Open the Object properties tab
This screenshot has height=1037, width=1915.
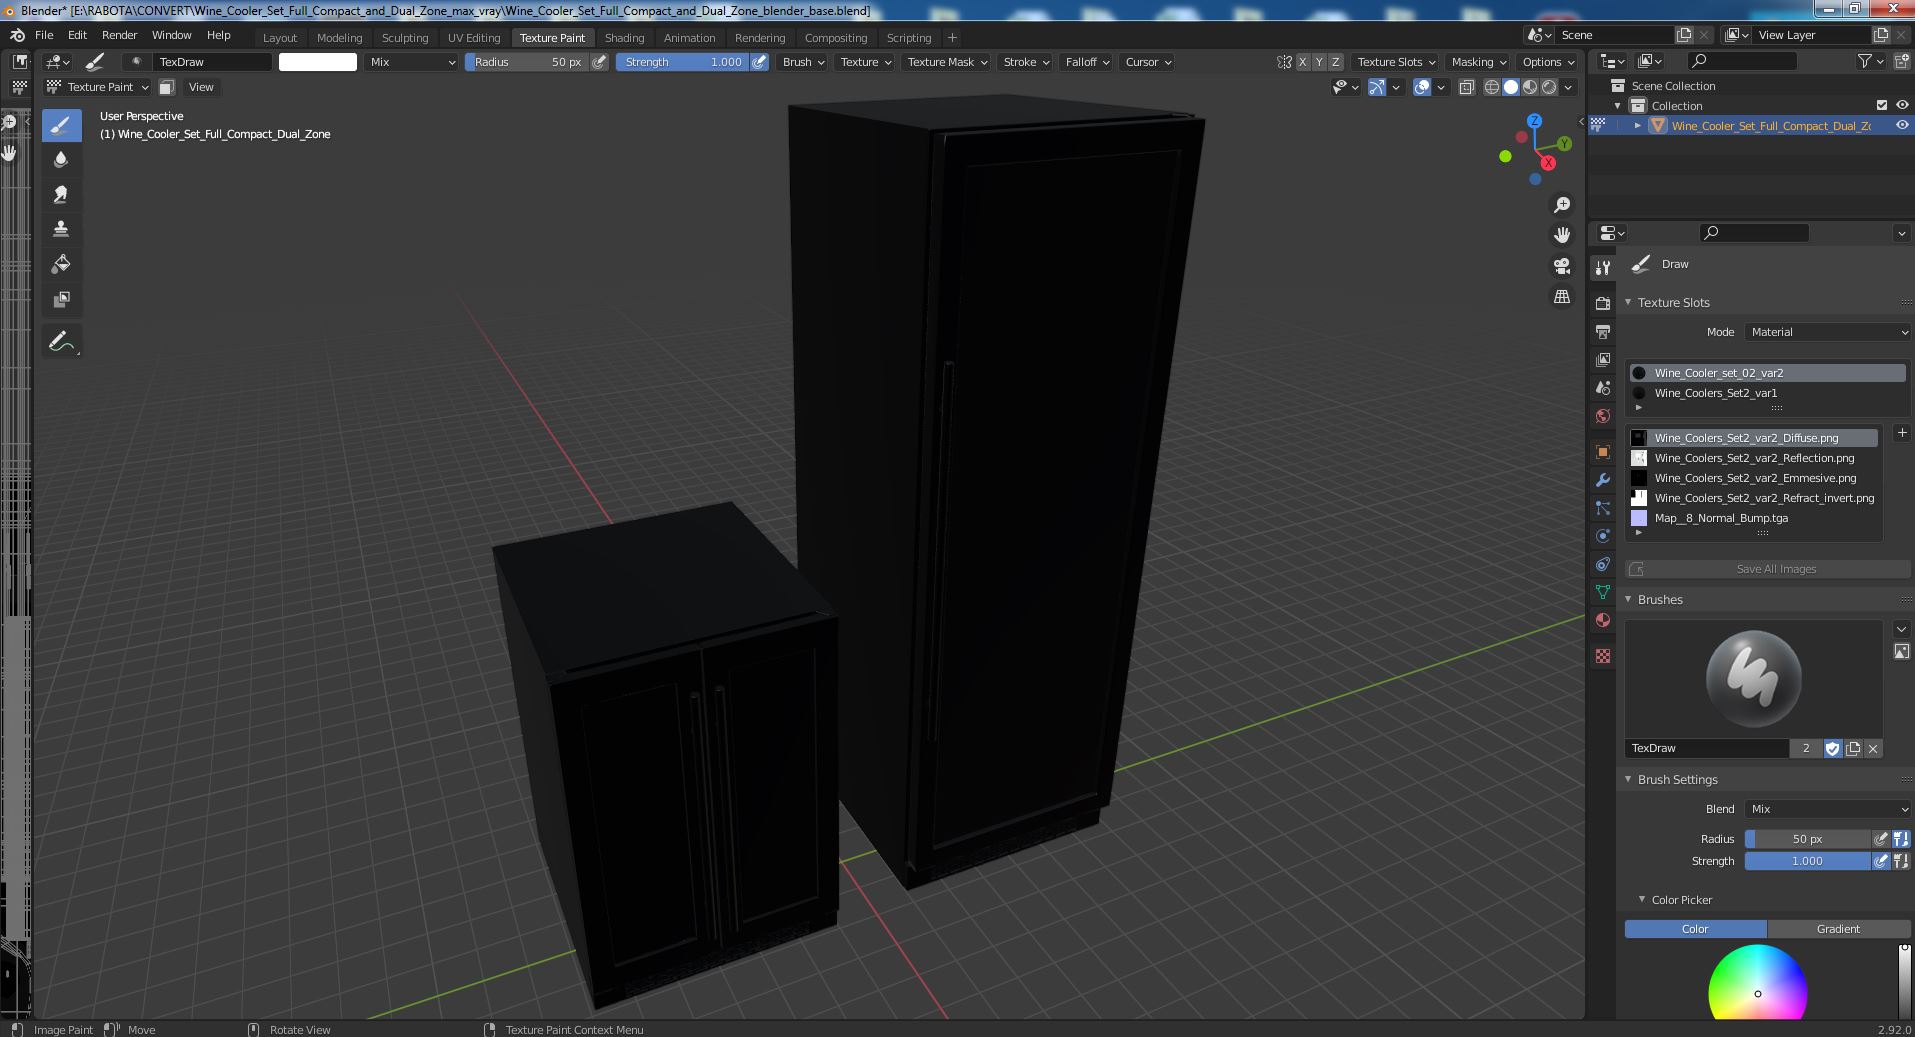point(1603,452)
